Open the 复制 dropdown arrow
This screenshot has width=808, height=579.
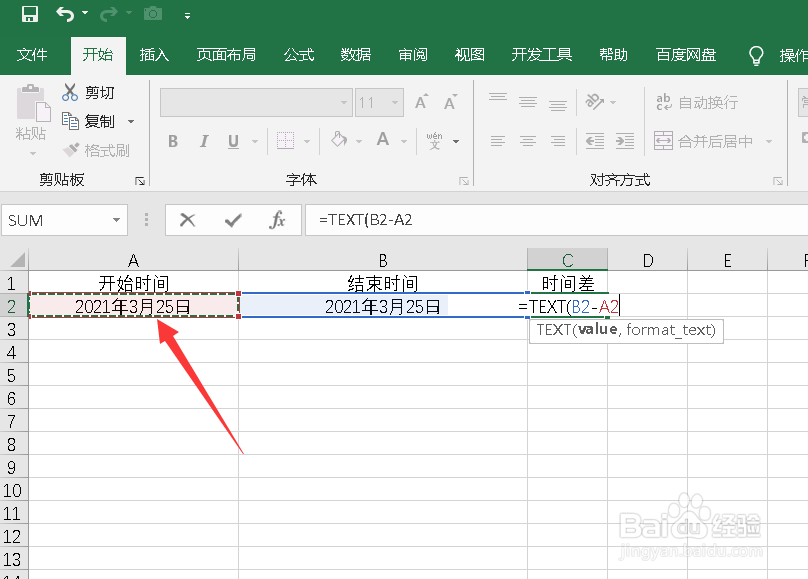click(131, 122)
